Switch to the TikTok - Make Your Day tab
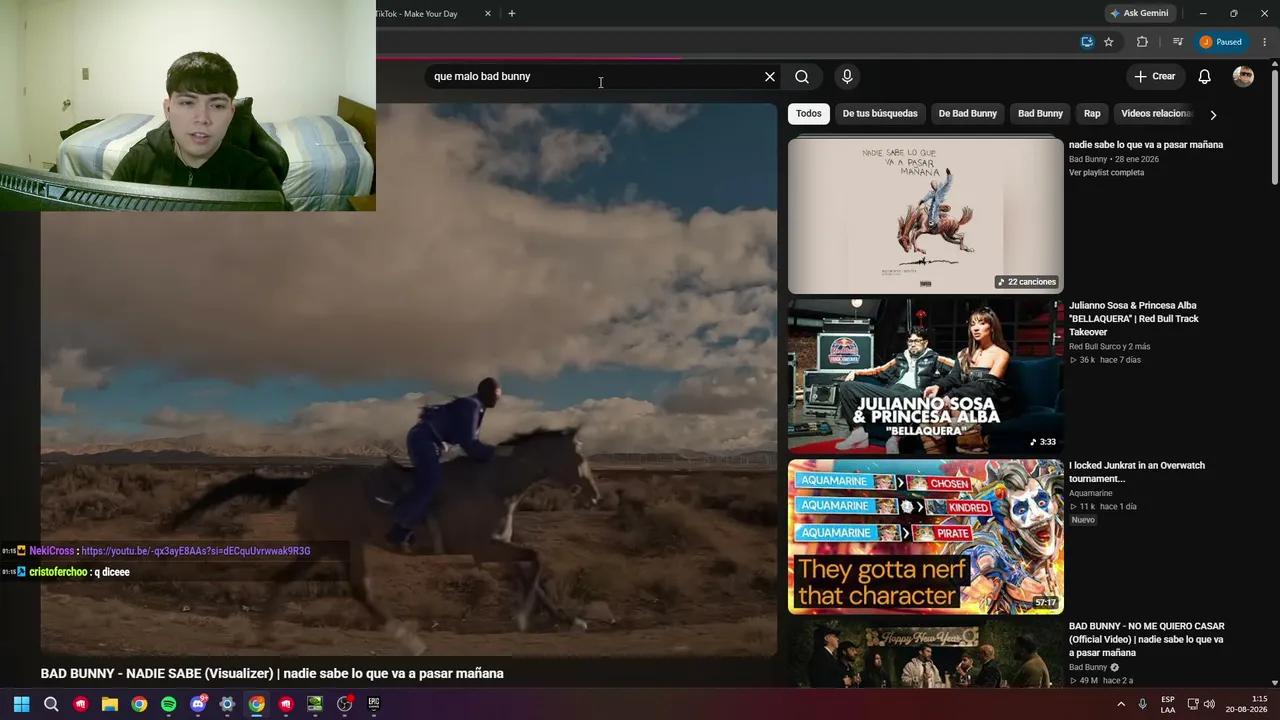The width and height of the screenshot is (1280, 720). click(416, 14)
